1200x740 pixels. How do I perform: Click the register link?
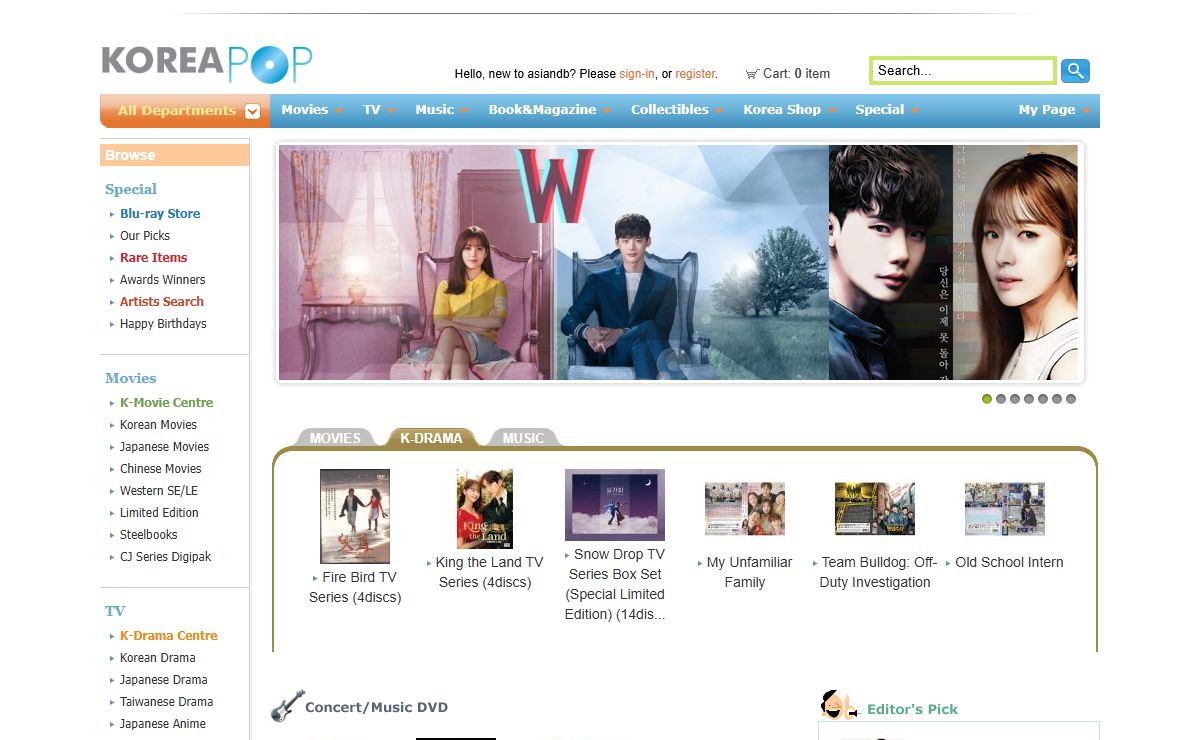(695, 74)
